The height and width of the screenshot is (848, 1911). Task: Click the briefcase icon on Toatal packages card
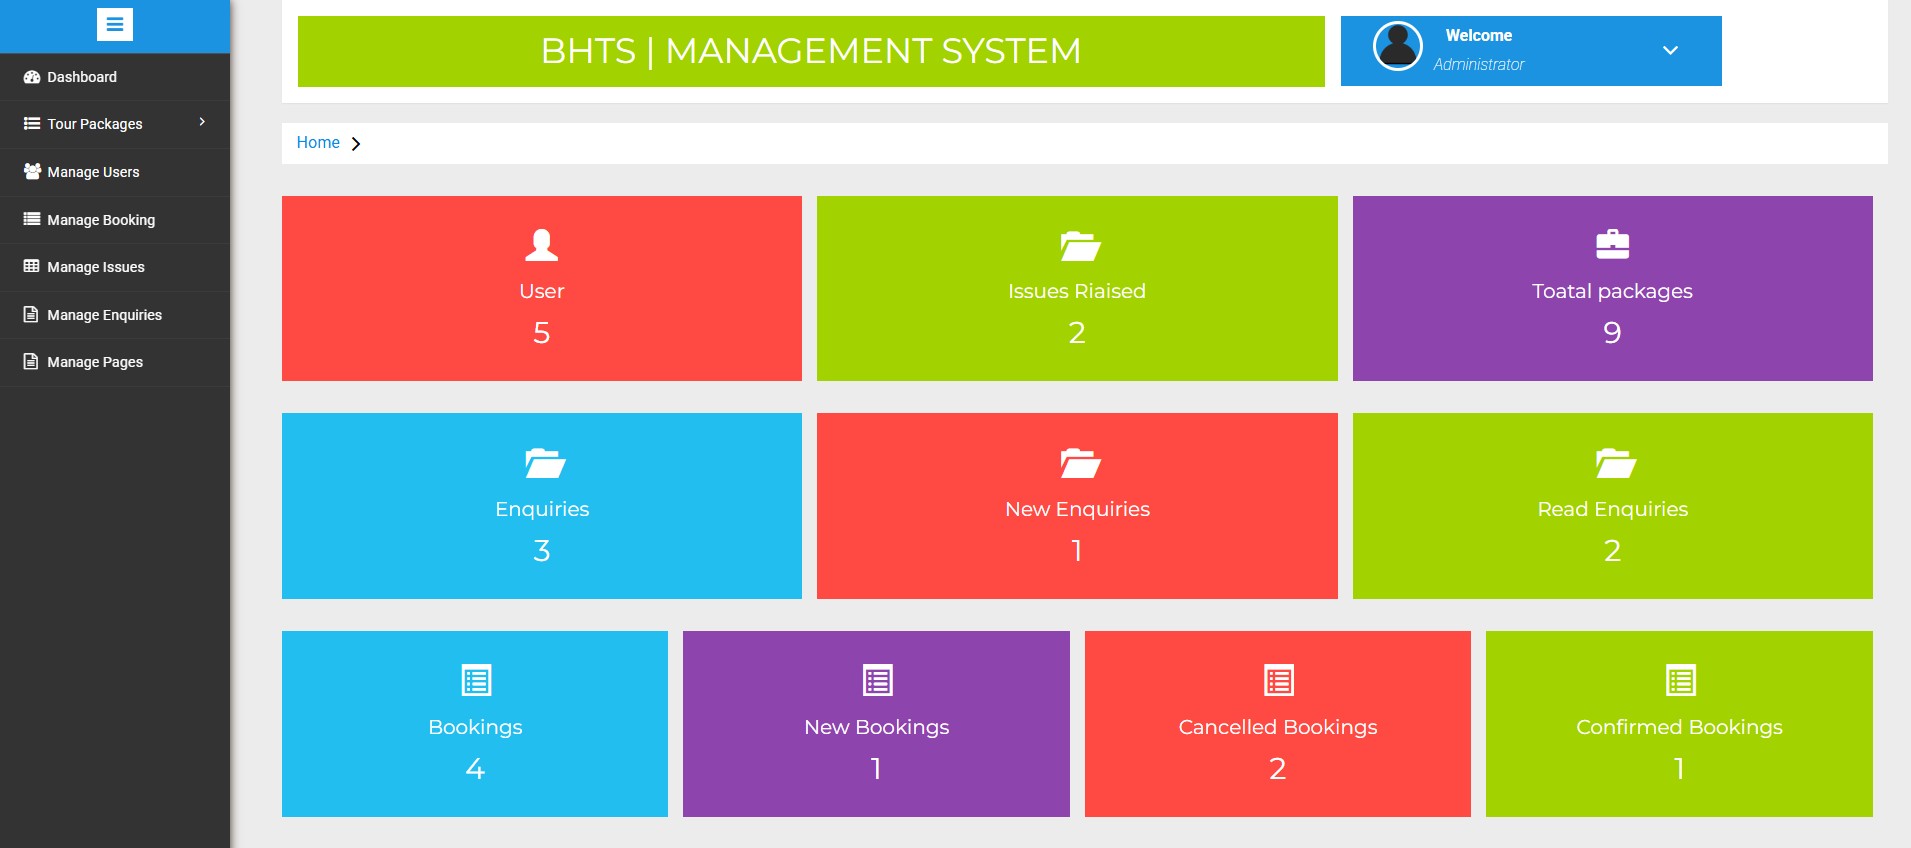point(1612,244)
